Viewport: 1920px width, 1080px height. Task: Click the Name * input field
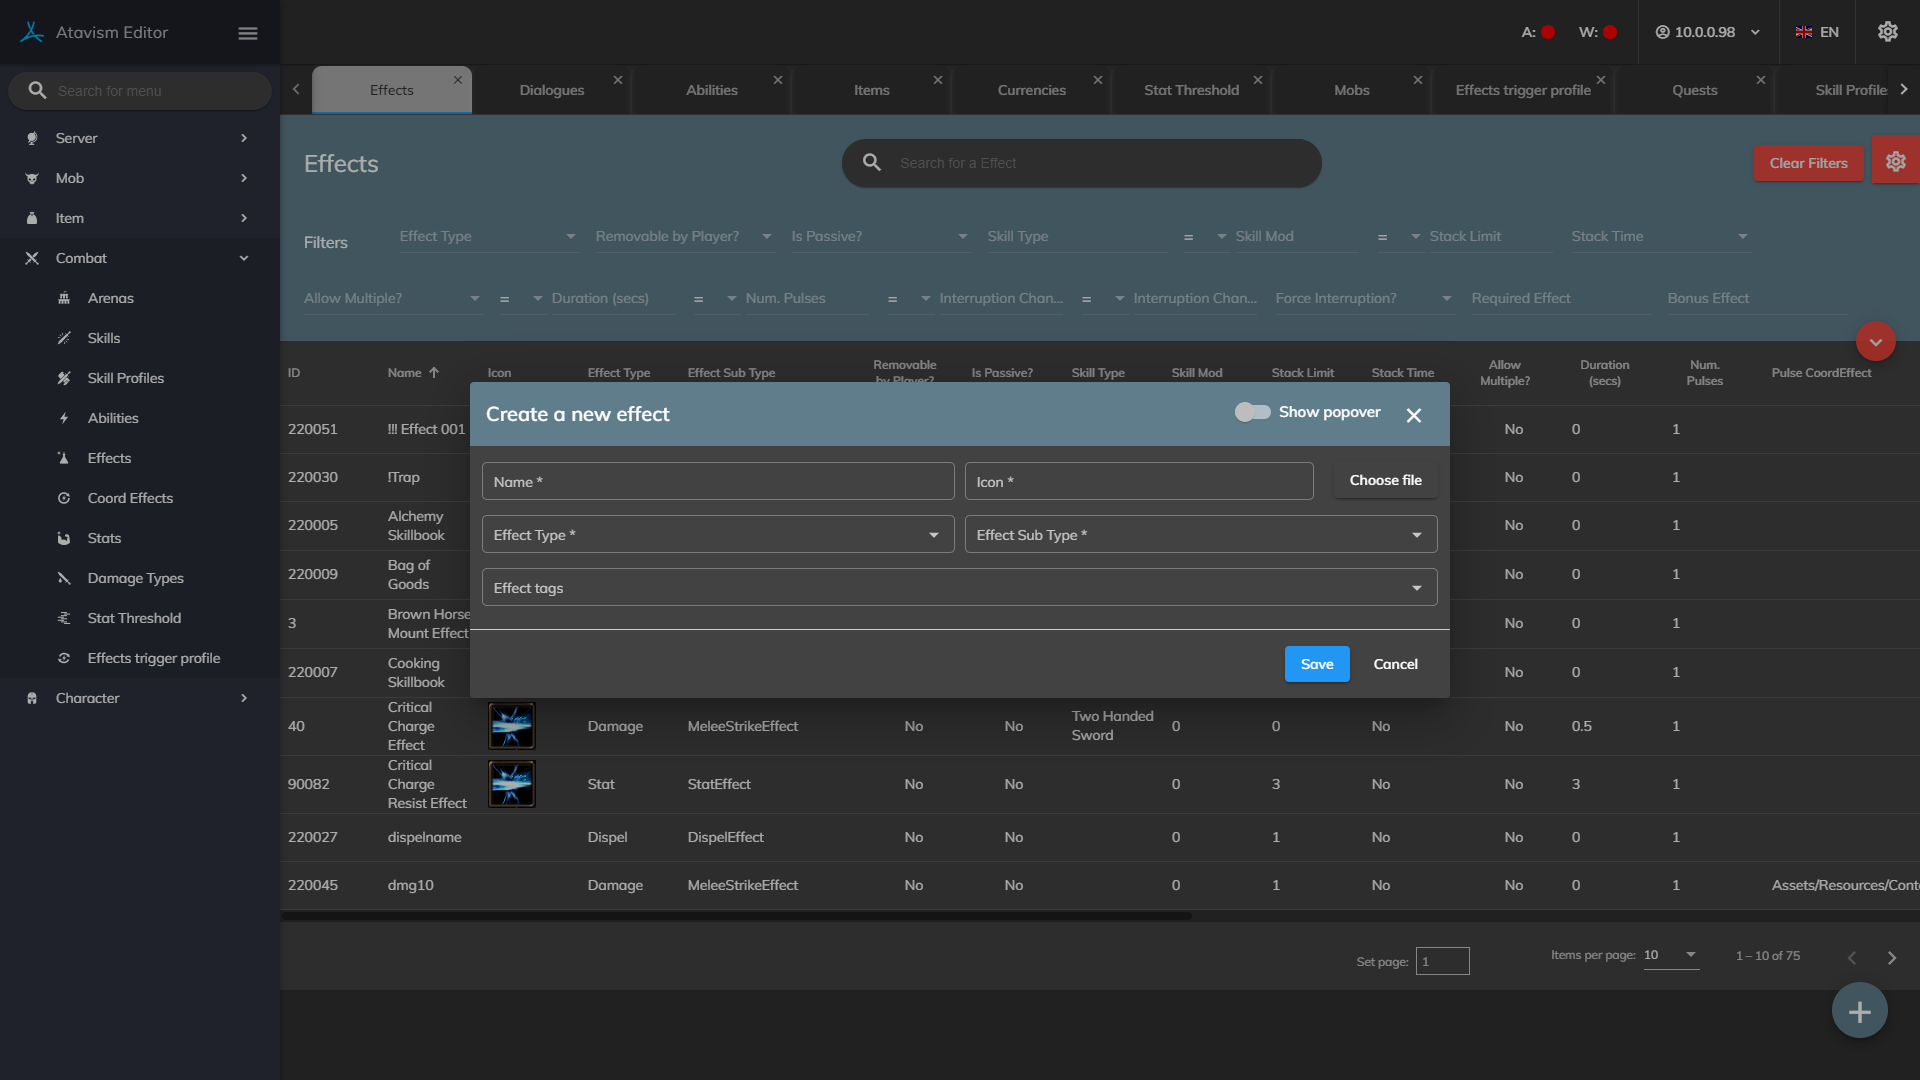(717, 482)
